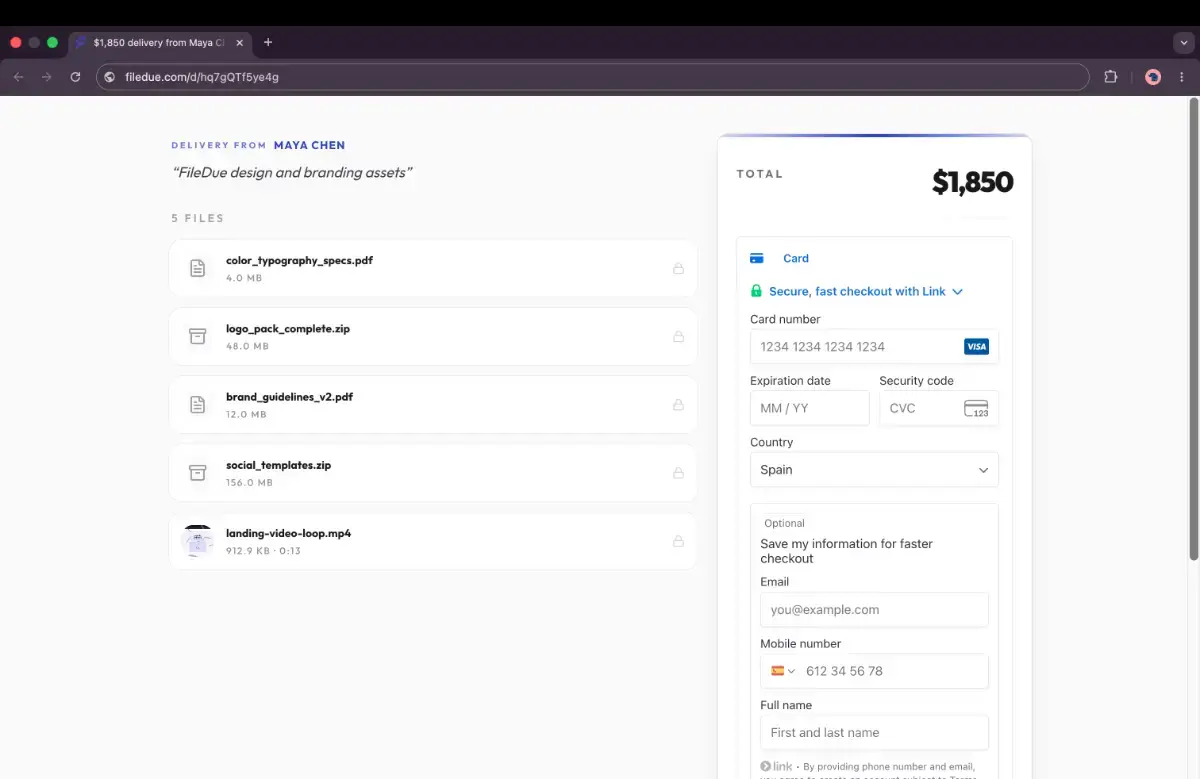Screen dimensions: 1200x779
Task: Focus the CVC security code field
Action: (x=939, y=408)
